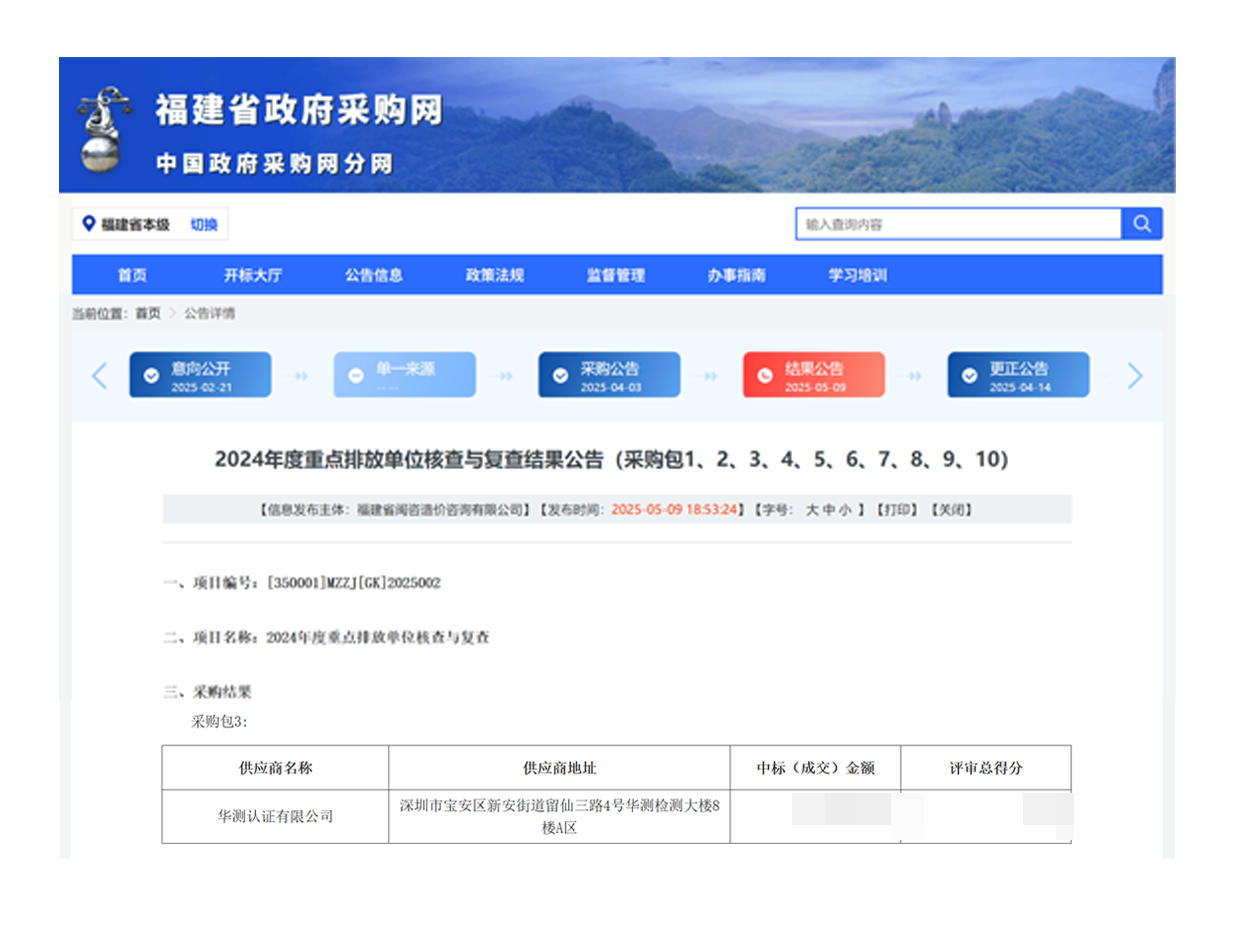Click the 采购包3 label
This screenshot has height=932, width=1242.
219,721
